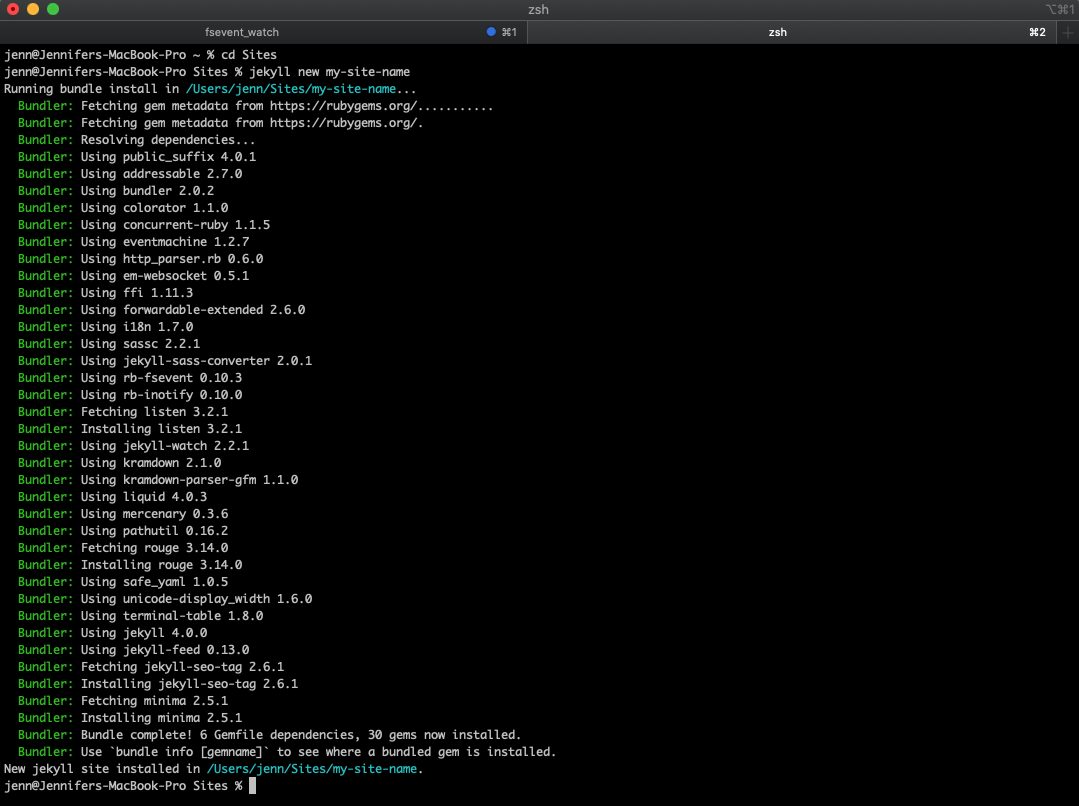Click 'Using colorator 1.1.0' line
The width and height of the screenshot is (1079, 806).
coord(154,208)
